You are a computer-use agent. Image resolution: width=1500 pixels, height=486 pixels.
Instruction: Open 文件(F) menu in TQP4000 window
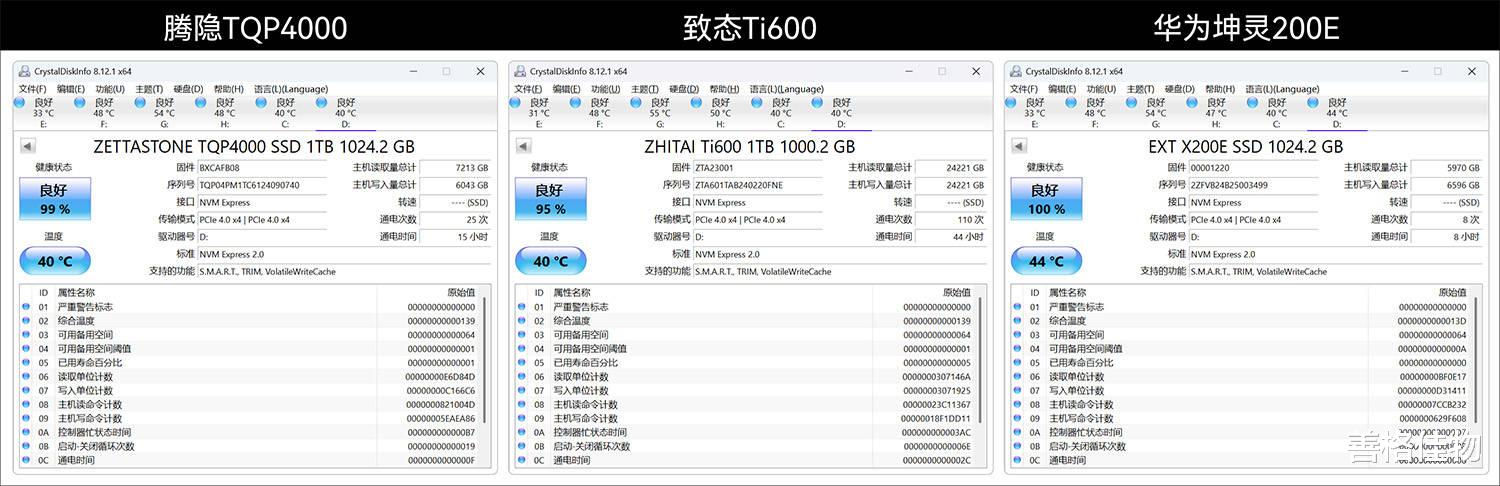point(33,89)
